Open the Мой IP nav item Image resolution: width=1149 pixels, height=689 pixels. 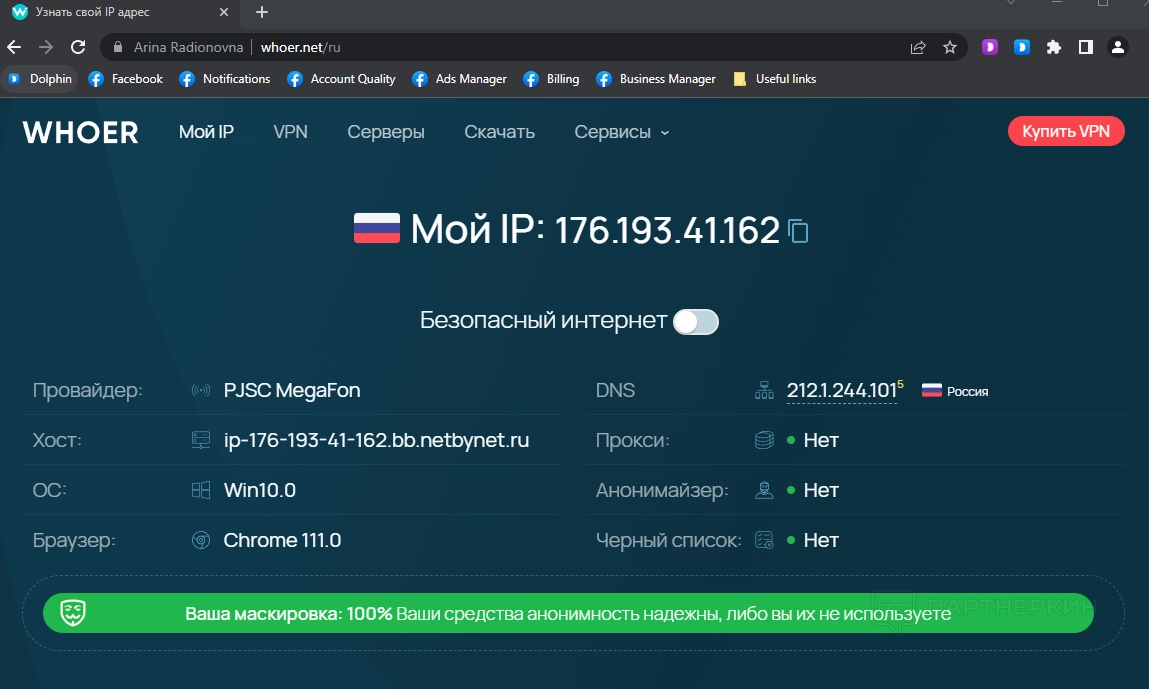click(x=206, y=132)
